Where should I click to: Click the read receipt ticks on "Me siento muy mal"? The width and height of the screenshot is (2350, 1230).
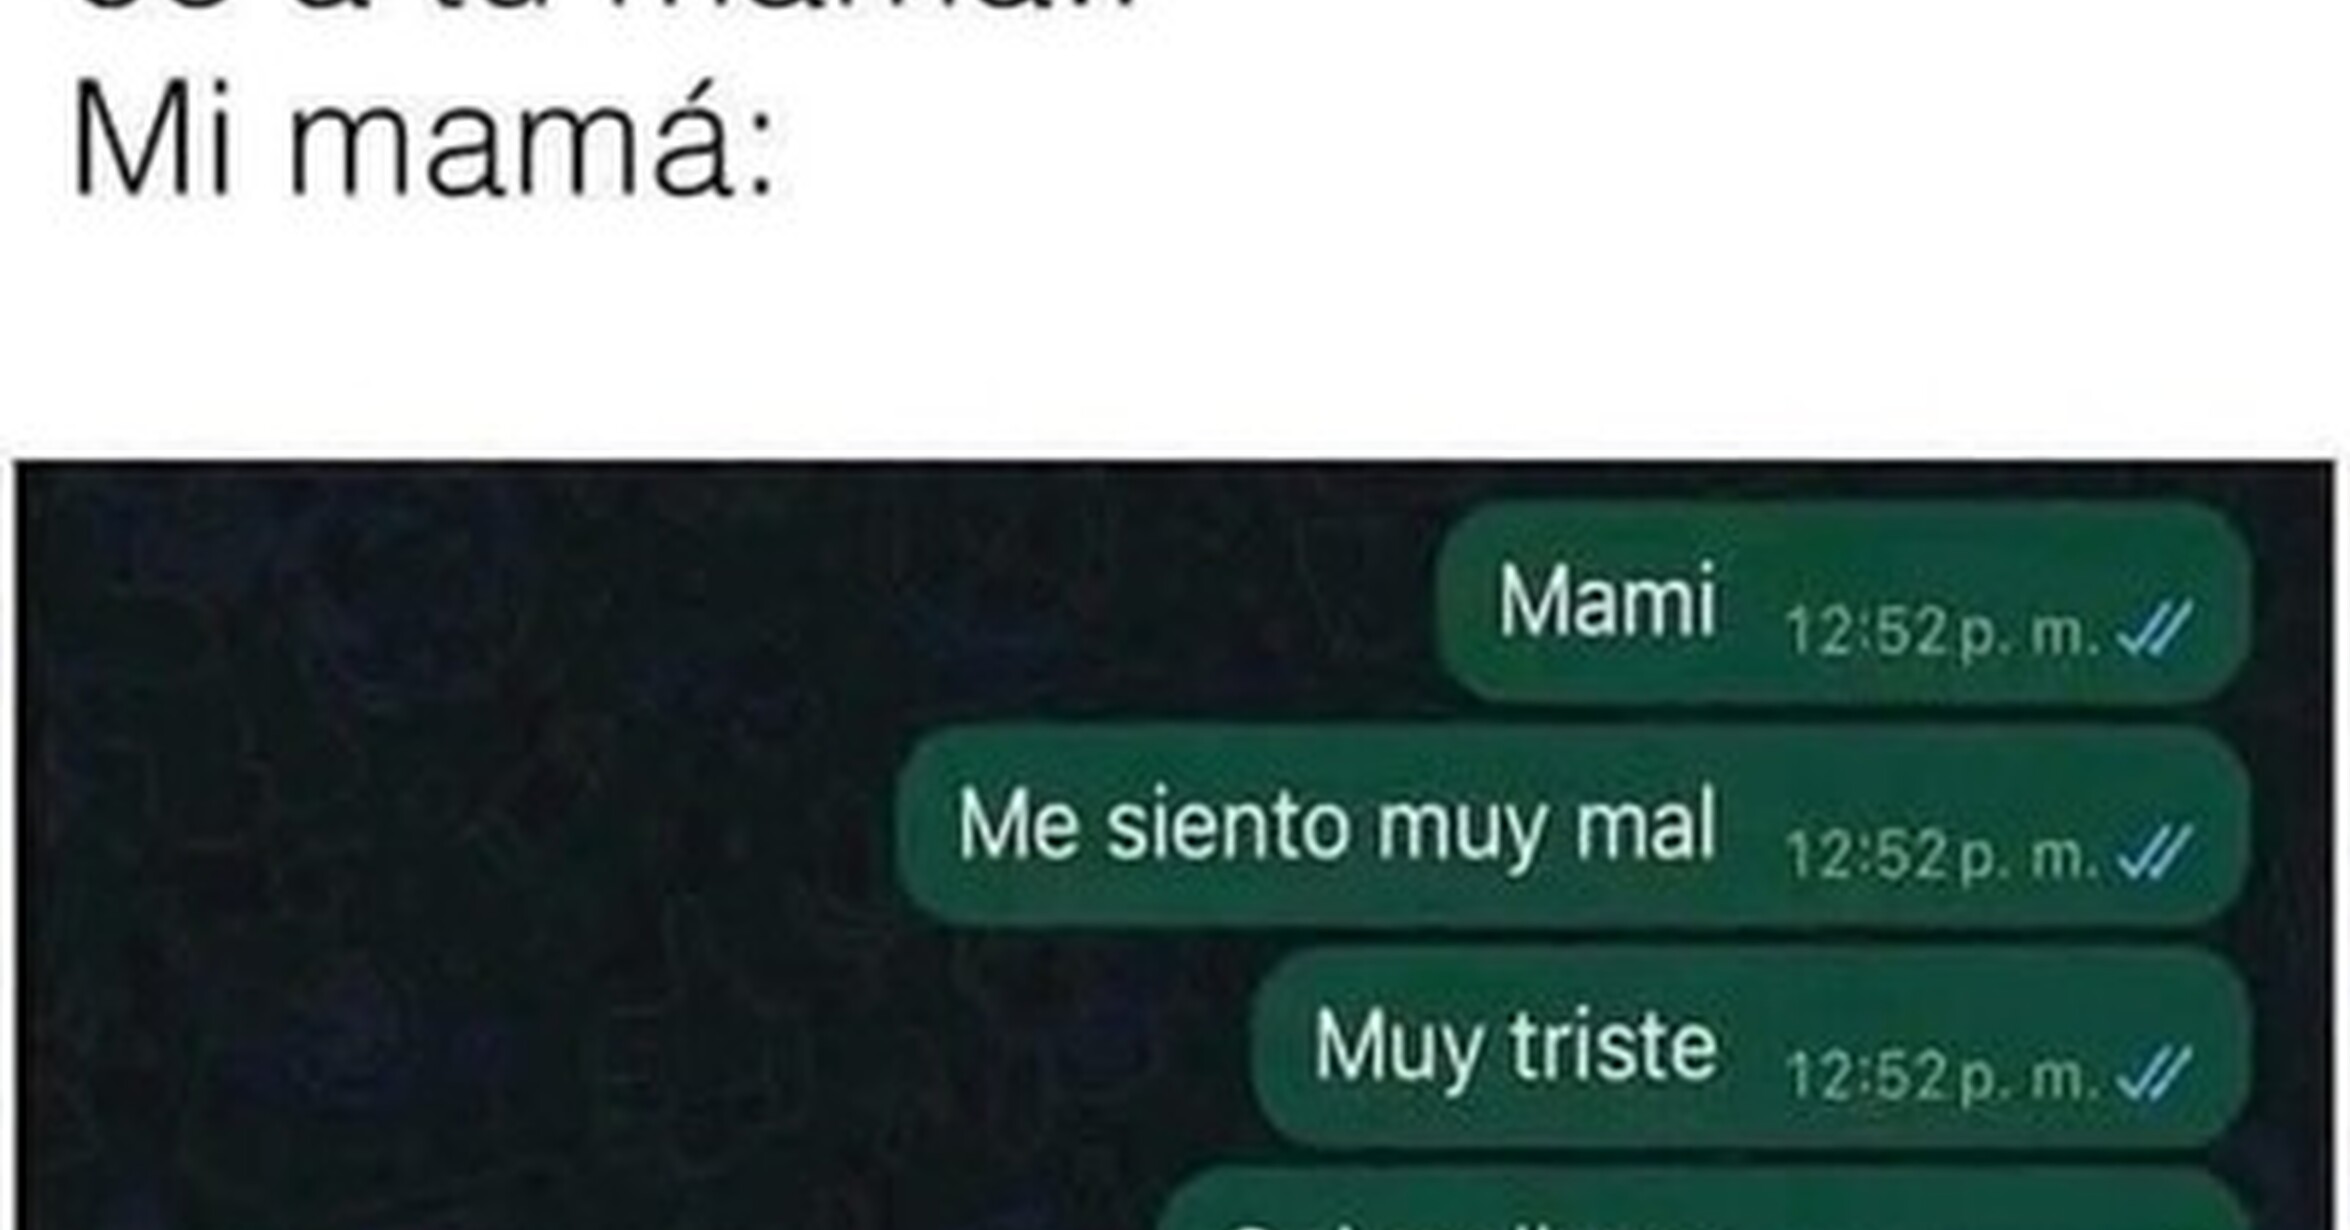pos(2157,852)
